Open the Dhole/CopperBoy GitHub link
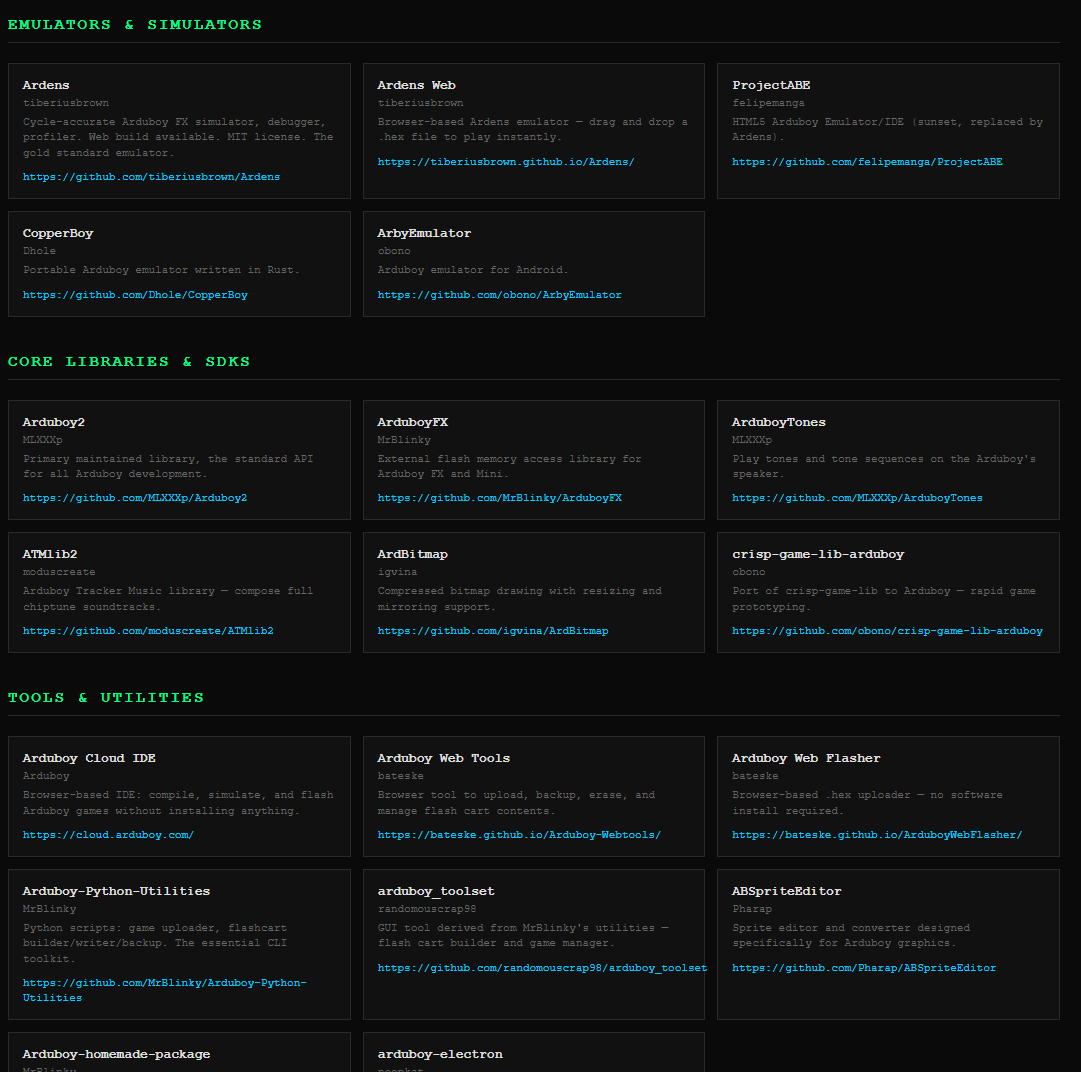The height and width of the screenshot is (1072, 1081). (x=135, y=295)
